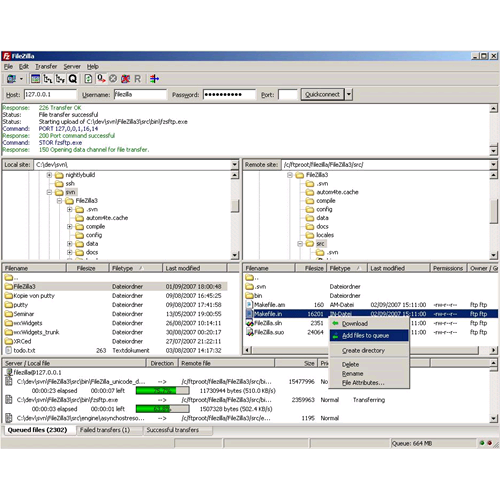Viewport: 500px width, 500px height.
Task: Open the Server menu
Action: tap(72, 67)
